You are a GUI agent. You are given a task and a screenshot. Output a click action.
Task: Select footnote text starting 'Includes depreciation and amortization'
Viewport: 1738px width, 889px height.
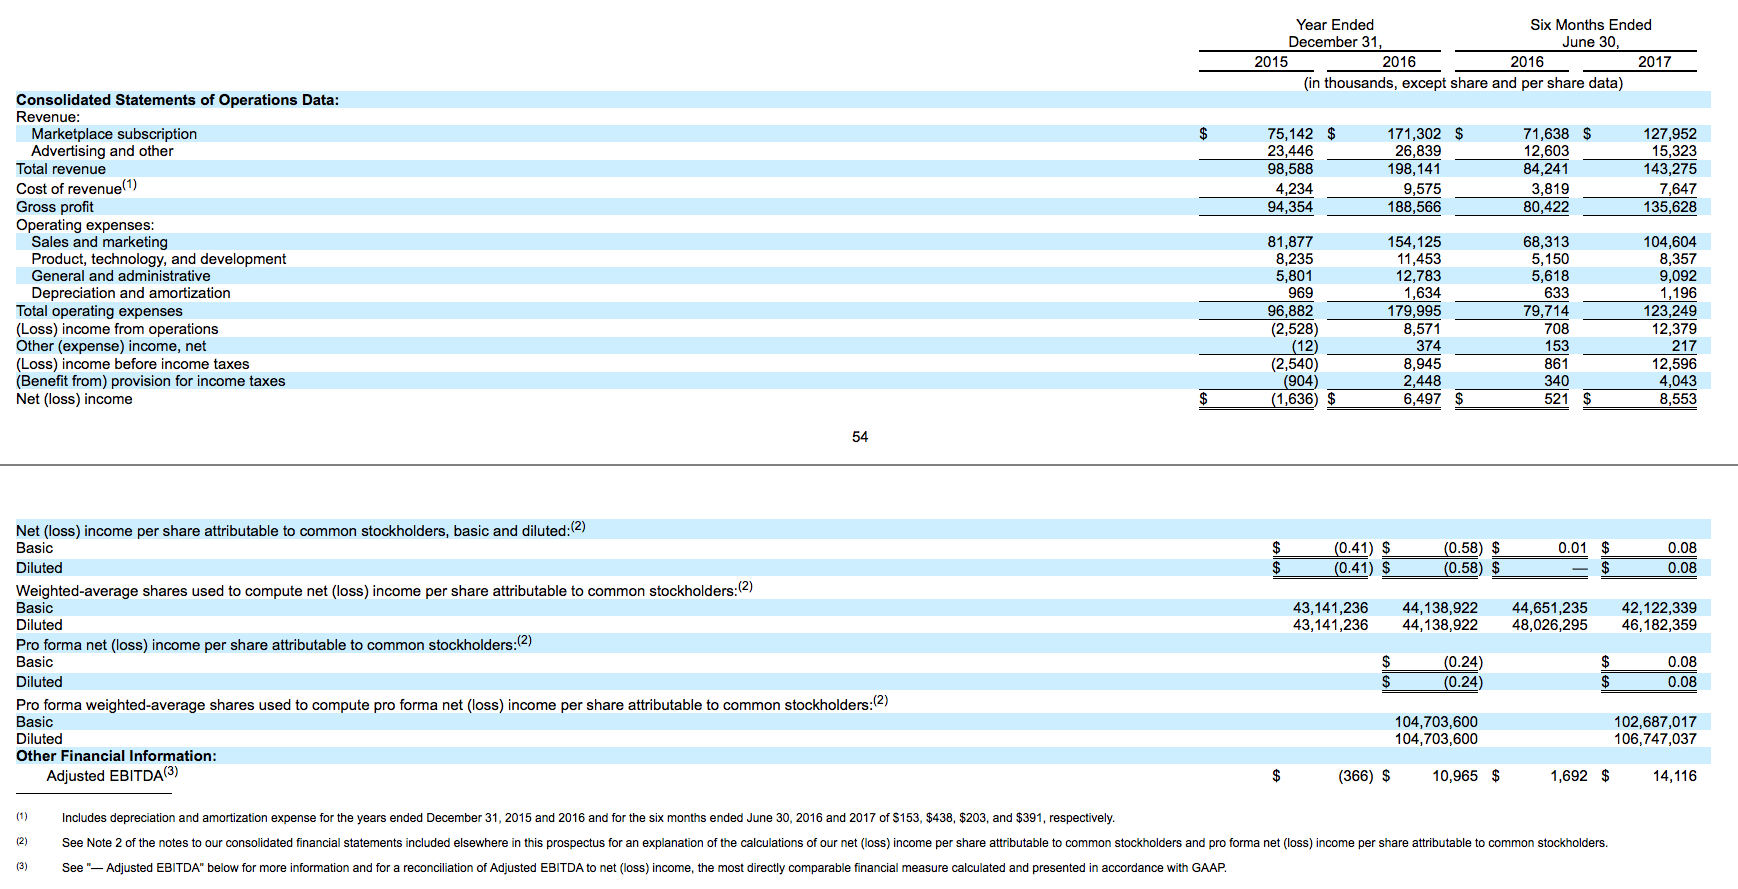(588, 818)
